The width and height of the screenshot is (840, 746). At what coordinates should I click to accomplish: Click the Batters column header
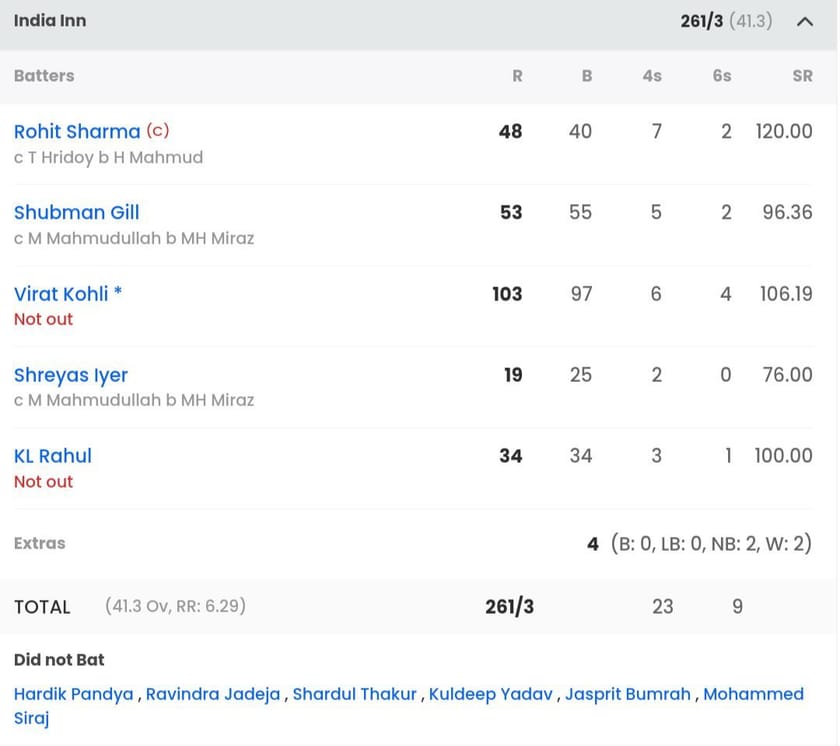43,76
